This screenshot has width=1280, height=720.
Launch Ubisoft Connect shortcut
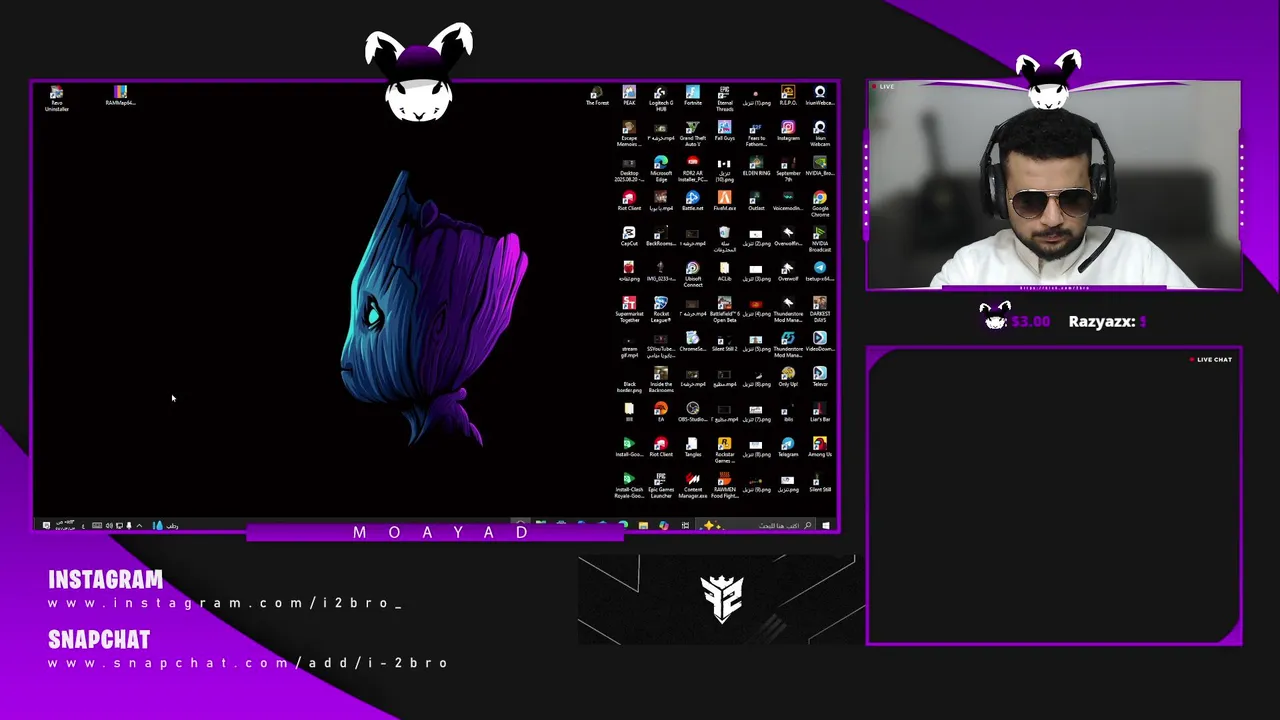[x=692, y=274]
